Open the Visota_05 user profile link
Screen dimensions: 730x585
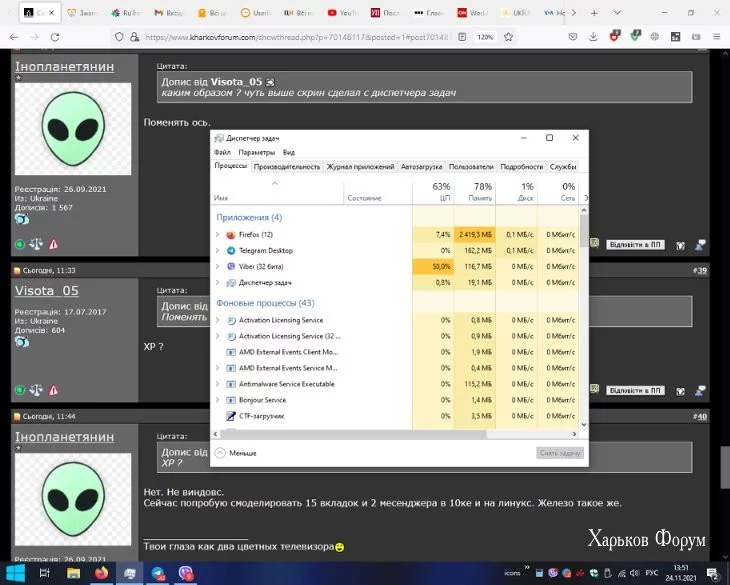coord(46,290)
